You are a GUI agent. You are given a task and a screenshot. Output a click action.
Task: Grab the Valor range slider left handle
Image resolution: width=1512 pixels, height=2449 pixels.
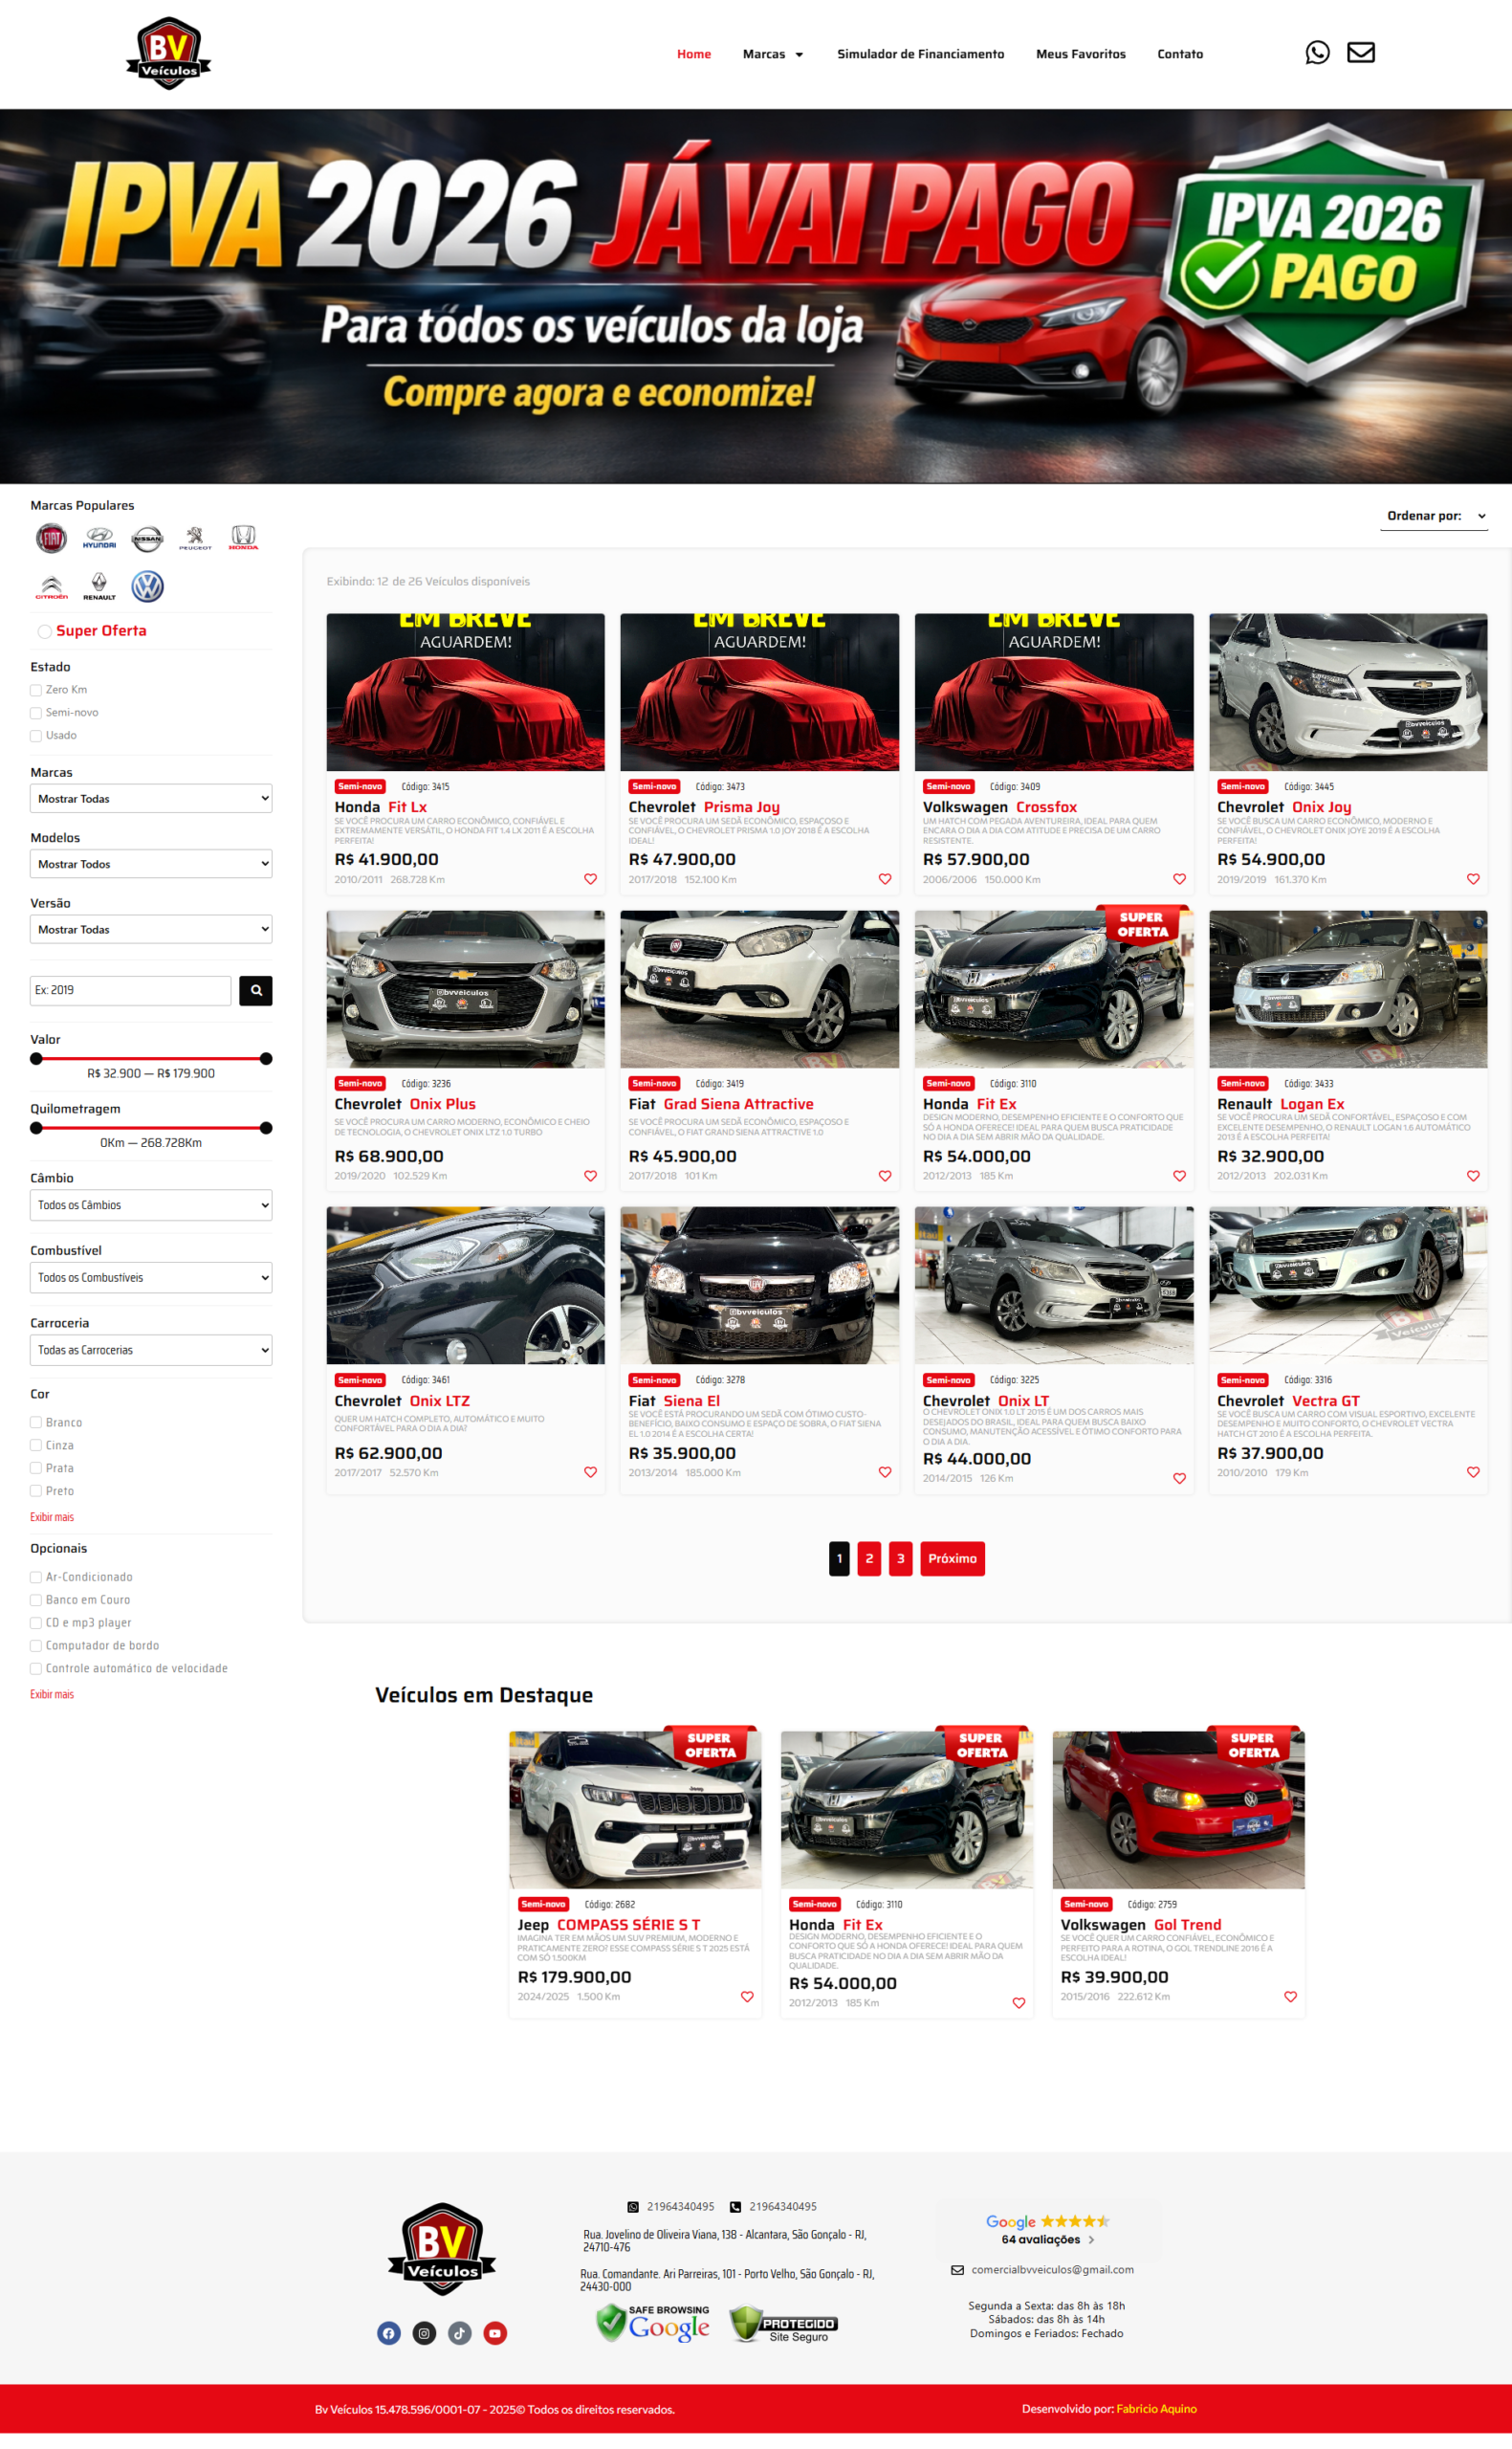pyautogui.click(x=37, y=1058)
